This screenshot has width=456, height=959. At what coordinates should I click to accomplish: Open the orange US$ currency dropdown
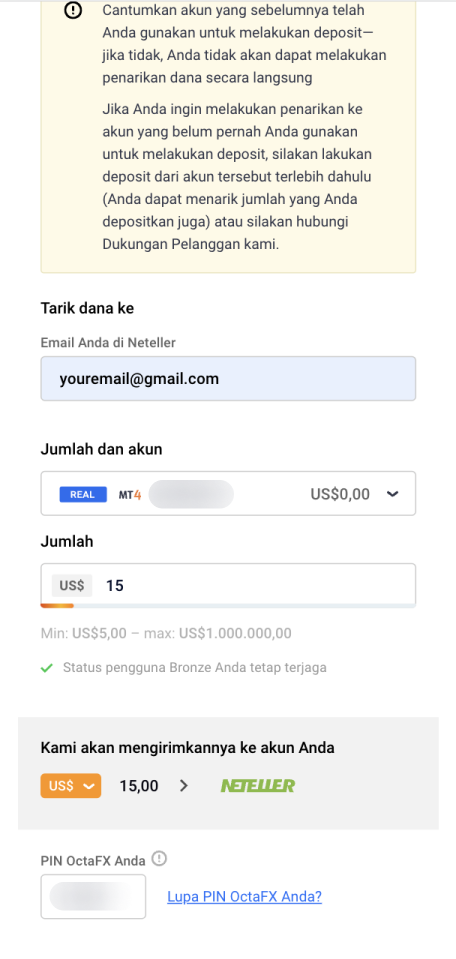(71, 786)
